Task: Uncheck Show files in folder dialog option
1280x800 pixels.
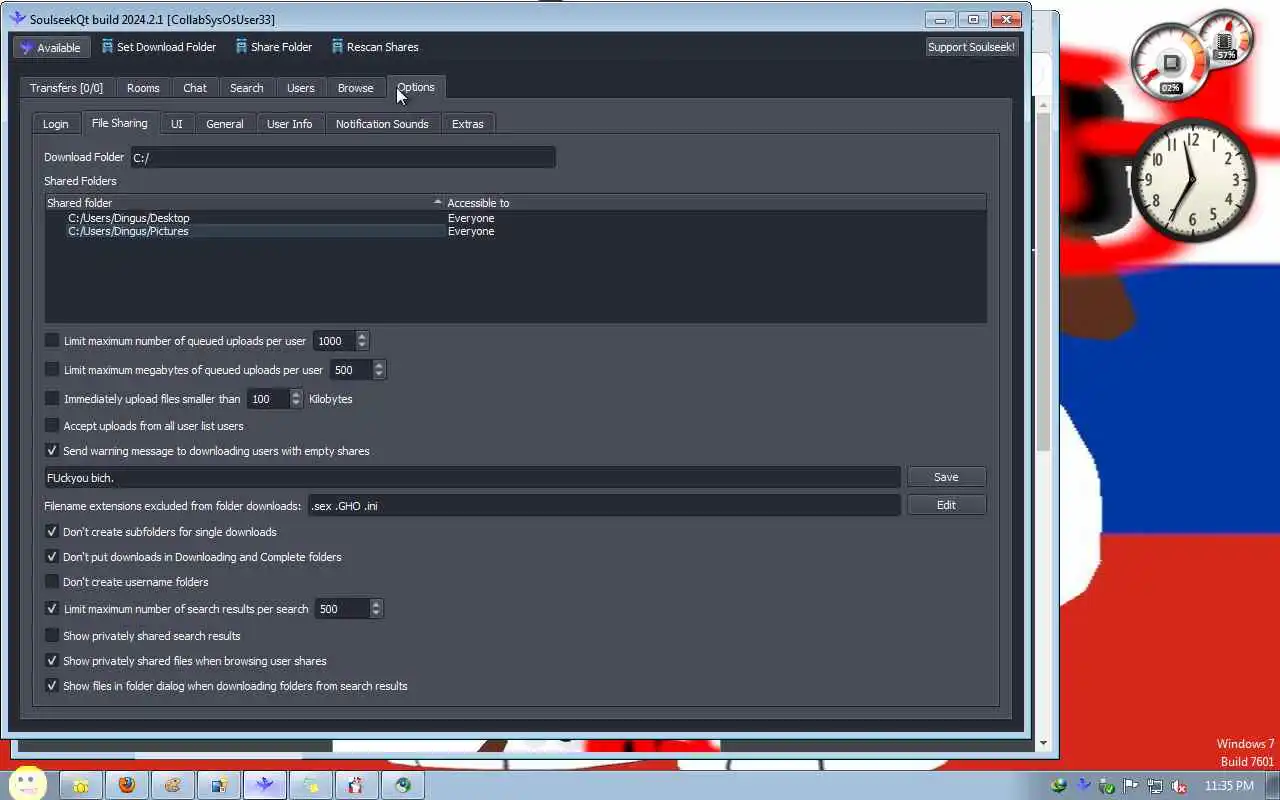Action: pyautogui.click(x=52, y=686)
